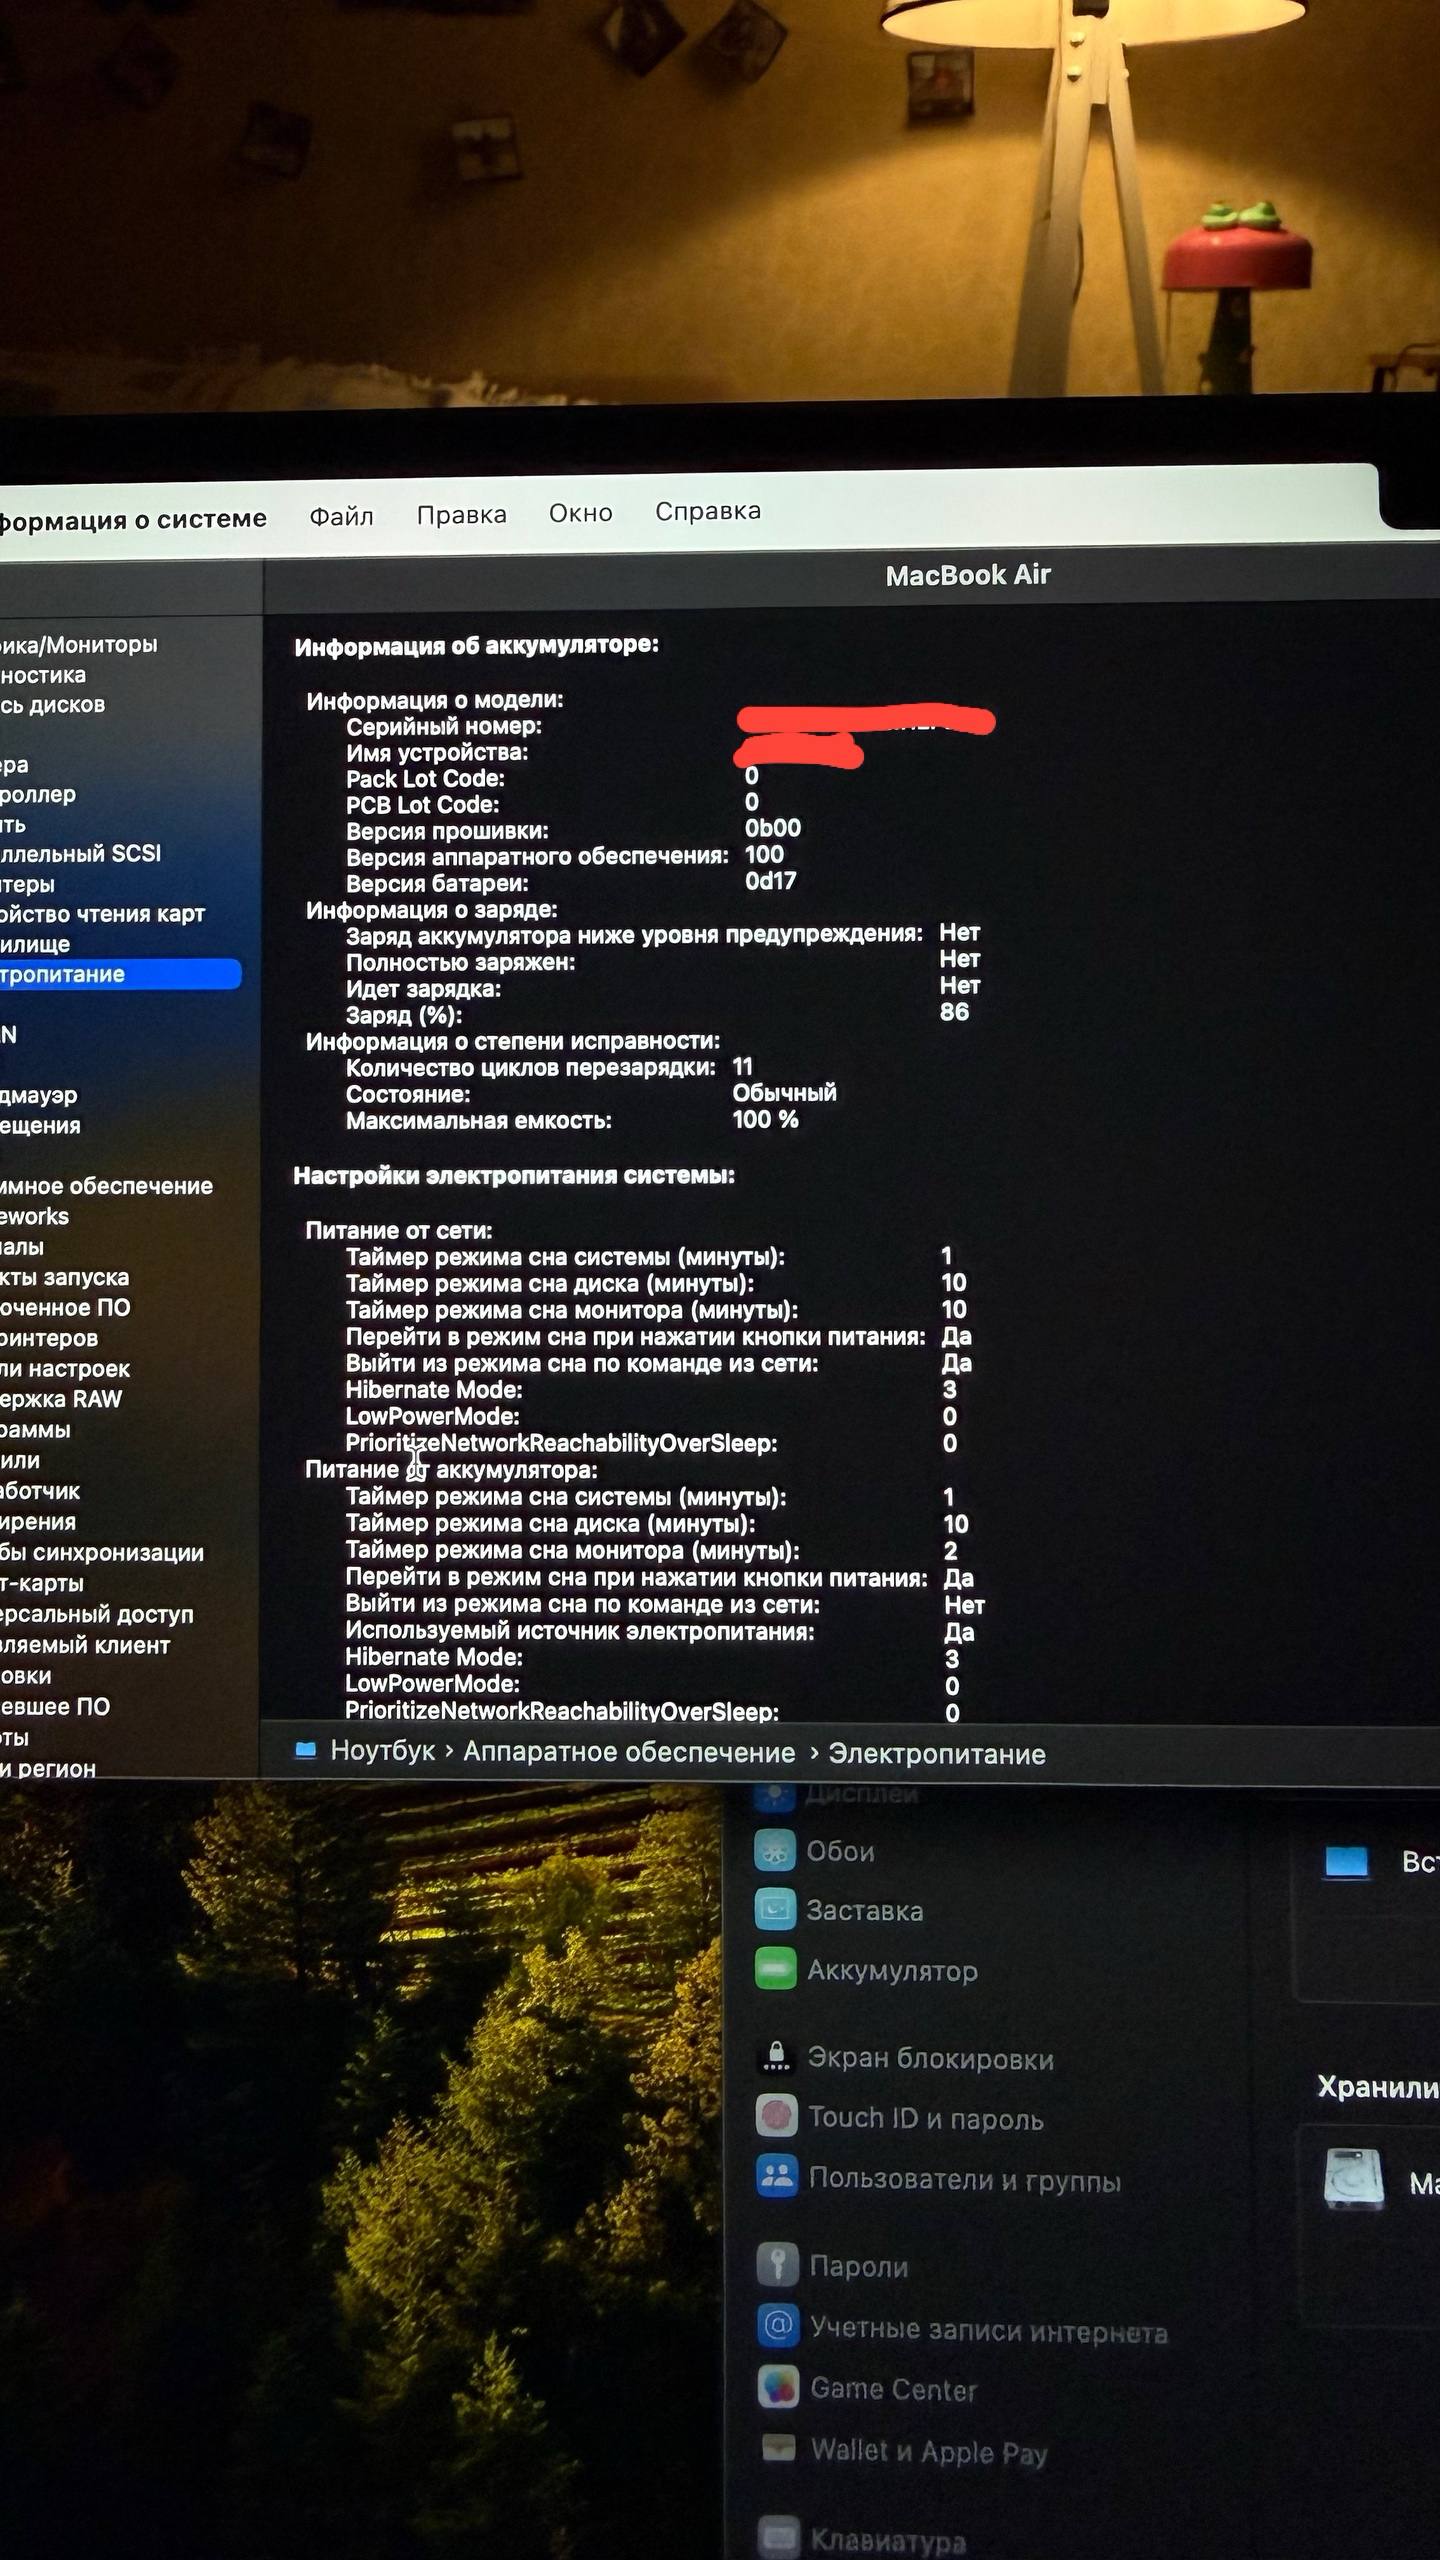Open the Окно menu
The width and height of the screenshot is (1440, 2560).
click(x=580, y=513)
